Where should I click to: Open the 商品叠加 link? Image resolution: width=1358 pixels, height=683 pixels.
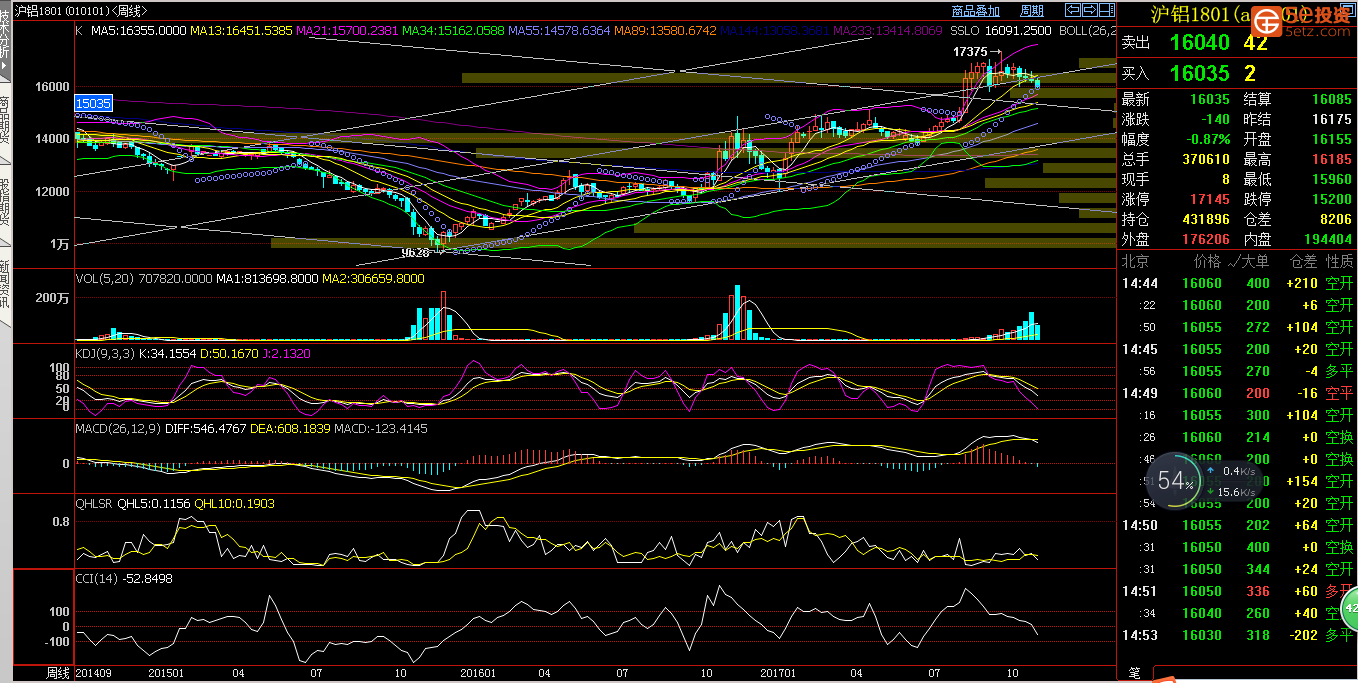(975, 11)
